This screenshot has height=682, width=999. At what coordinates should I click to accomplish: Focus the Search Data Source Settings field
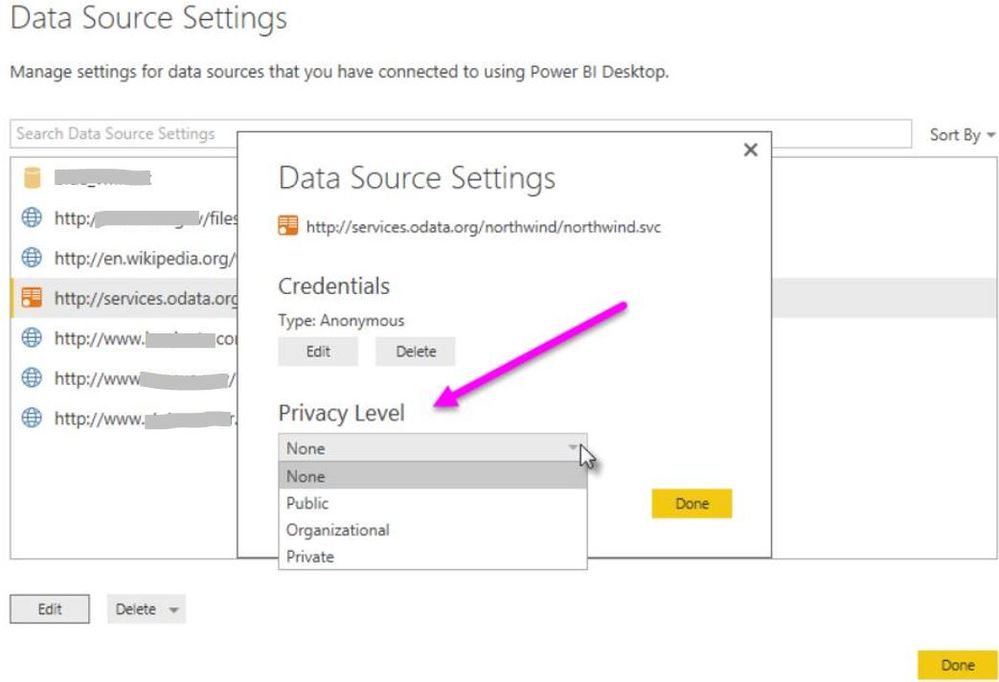point(460,134)
